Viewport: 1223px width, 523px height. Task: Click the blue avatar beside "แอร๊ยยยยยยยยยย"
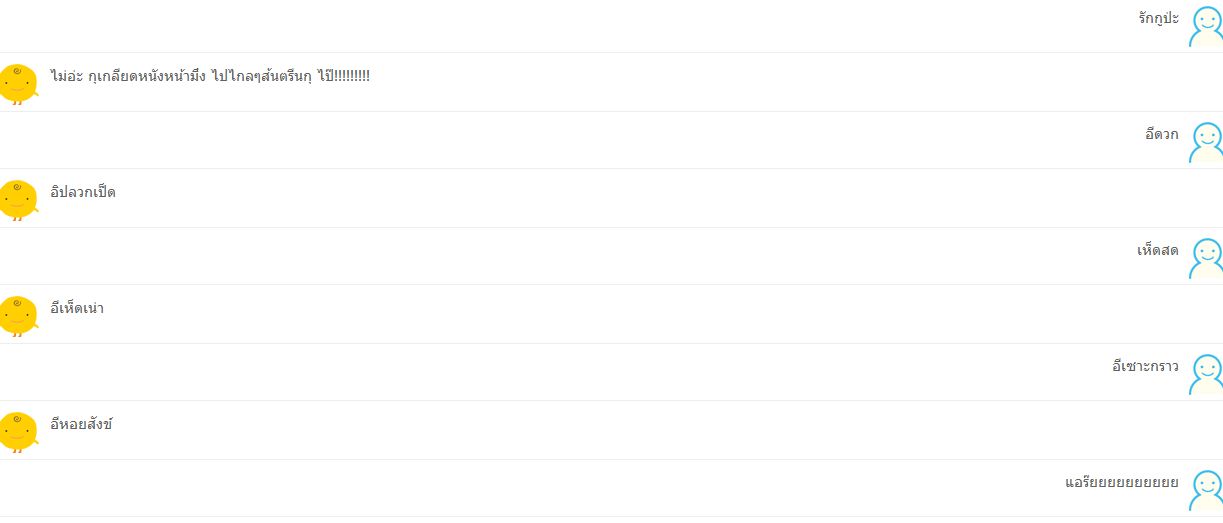click(1206, 491)
